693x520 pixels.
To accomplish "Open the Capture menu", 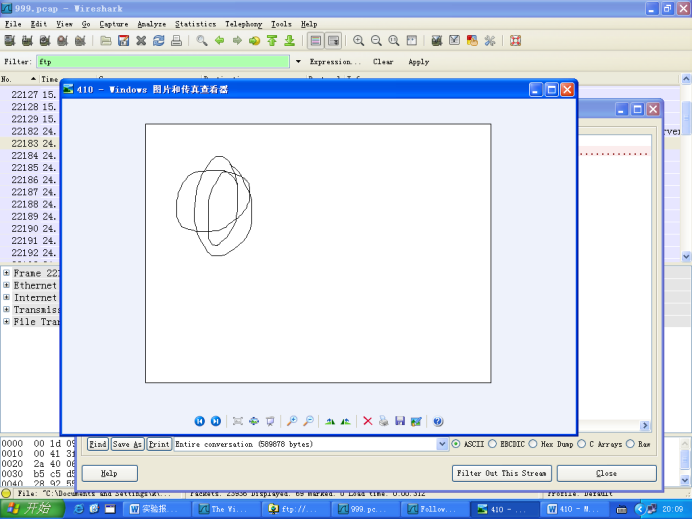I will coord(114,24).
